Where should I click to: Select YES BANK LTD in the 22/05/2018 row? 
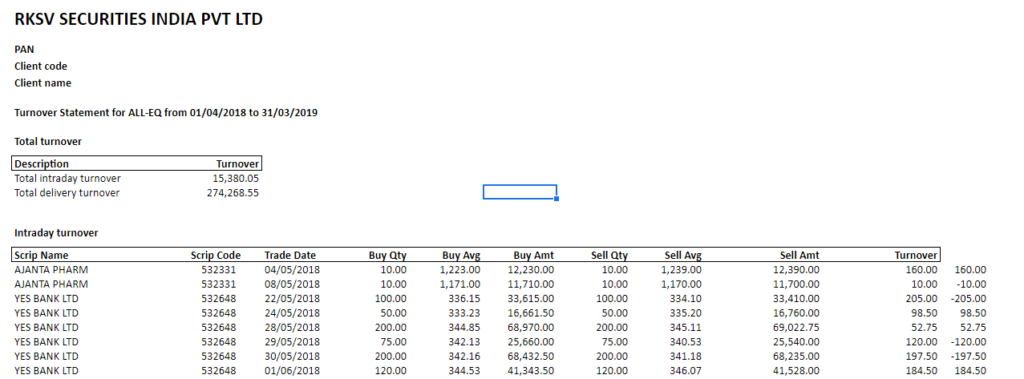(46, 298)
